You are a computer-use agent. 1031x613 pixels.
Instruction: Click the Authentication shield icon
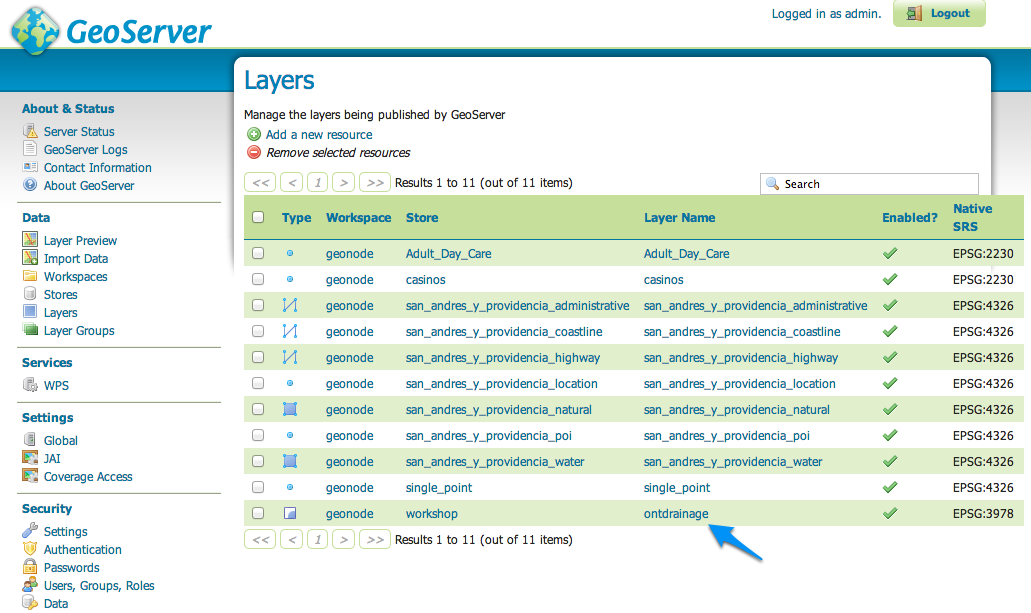(x=30, y=549)
